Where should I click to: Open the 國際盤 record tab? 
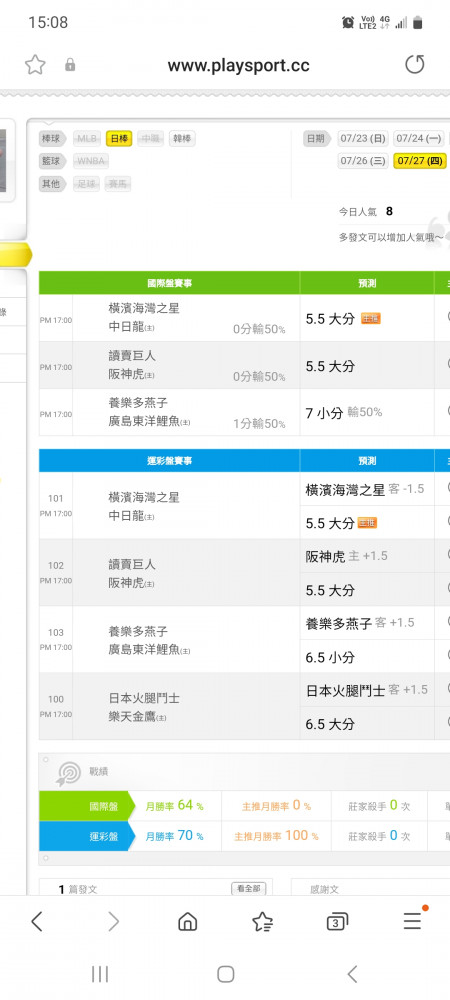87,806
